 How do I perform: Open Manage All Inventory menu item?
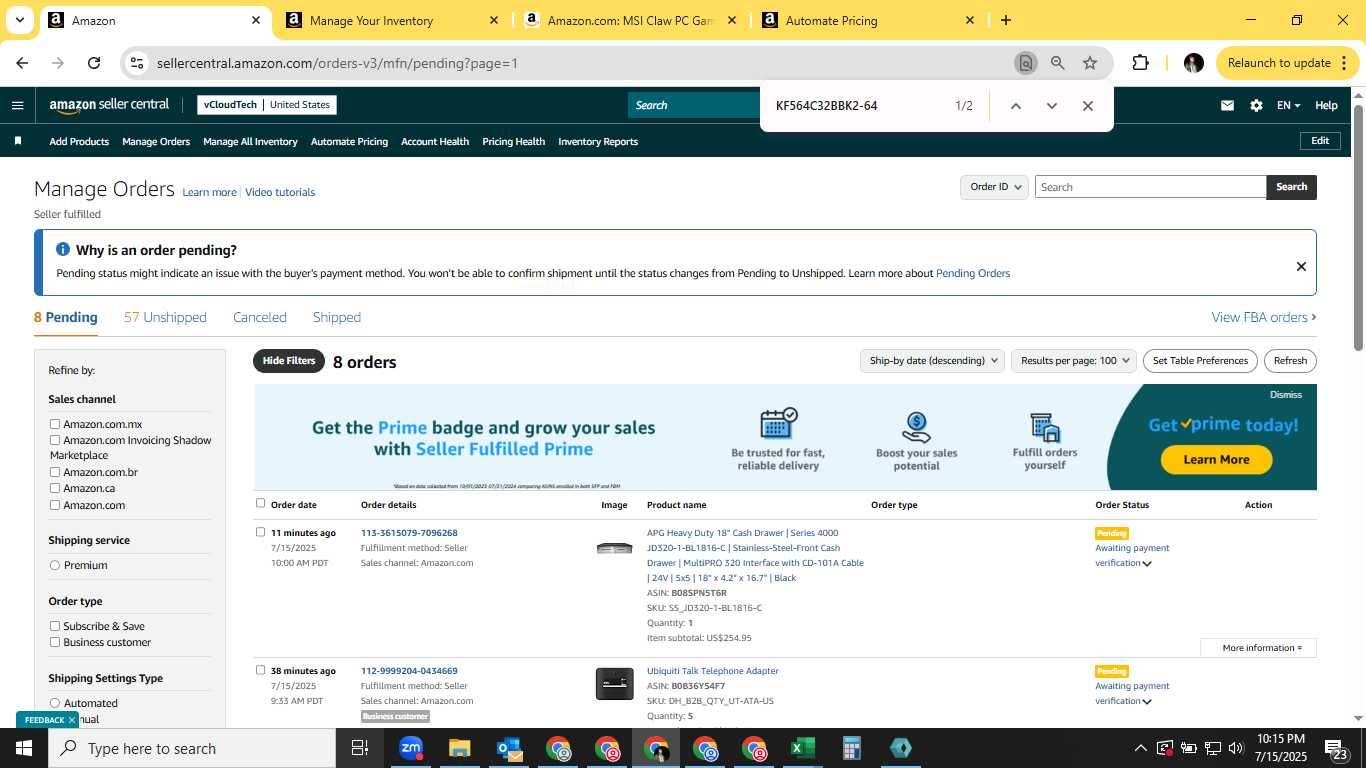250,141
